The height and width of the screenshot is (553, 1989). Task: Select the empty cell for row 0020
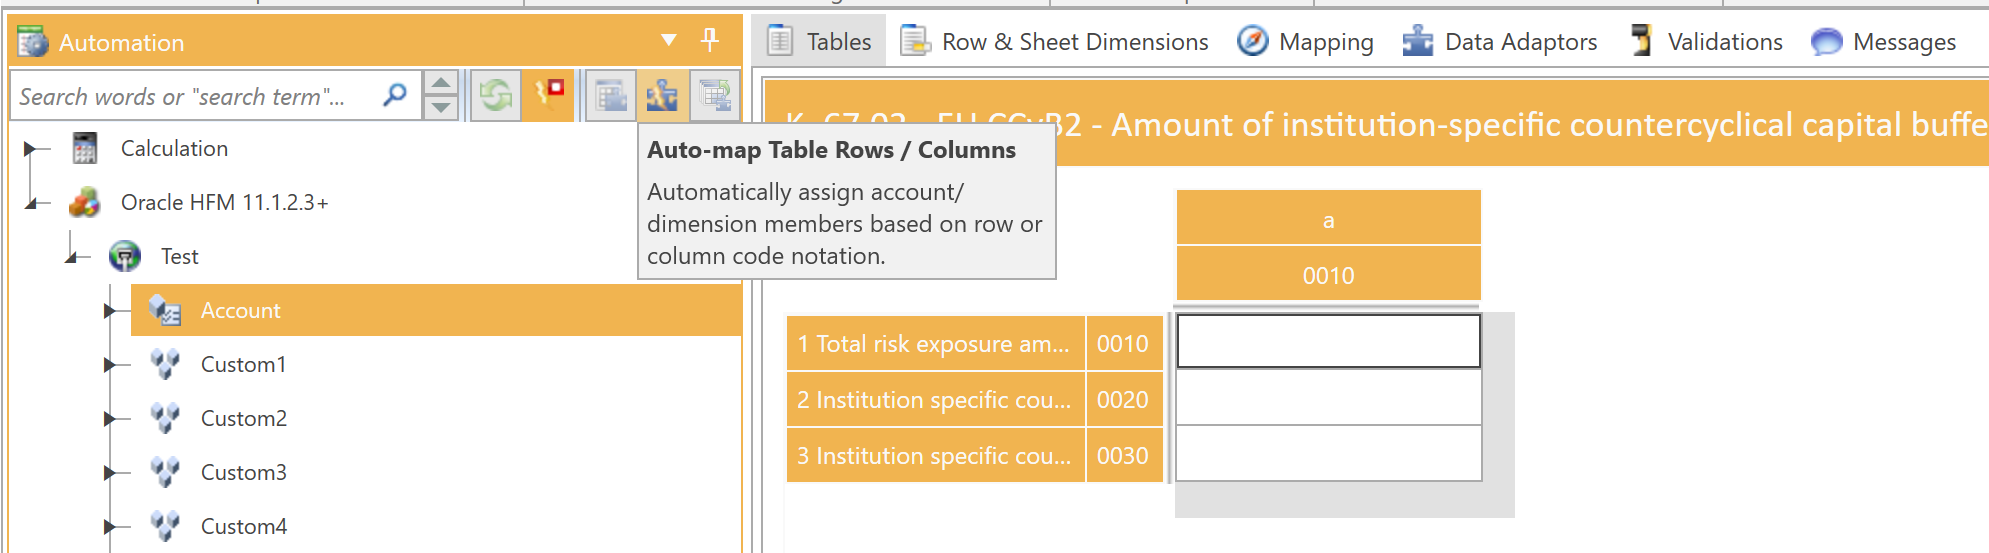pyautogui.click(x=1328, y=399)
